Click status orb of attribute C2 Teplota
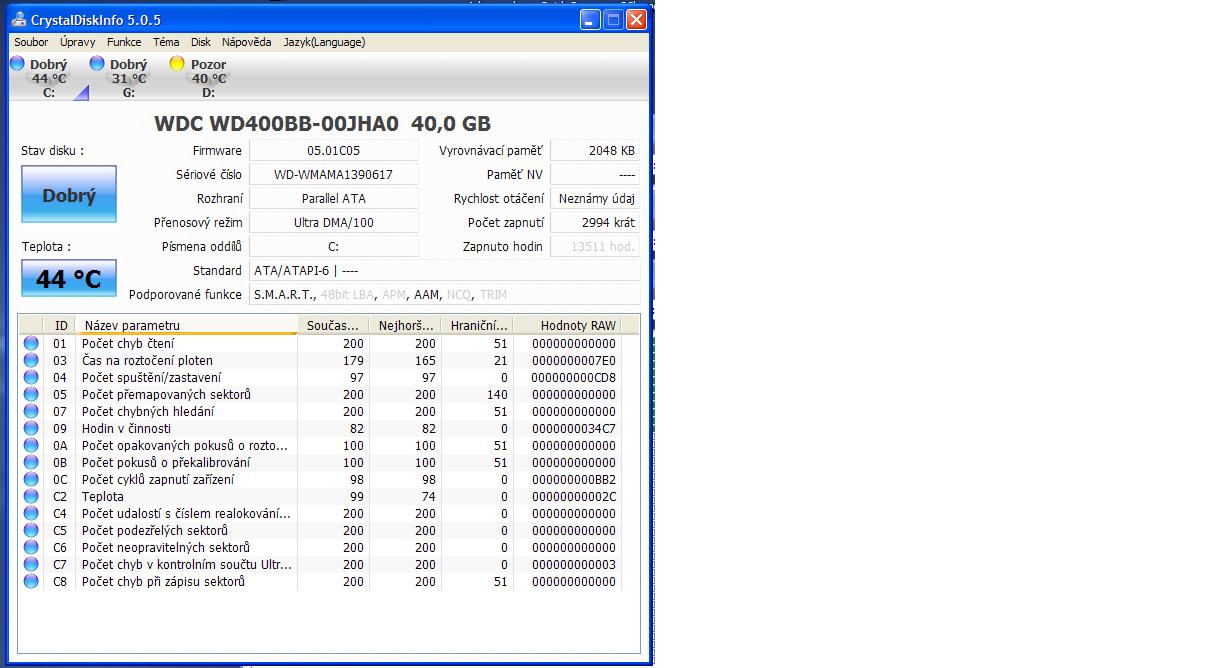 click(x=31, y=496)
